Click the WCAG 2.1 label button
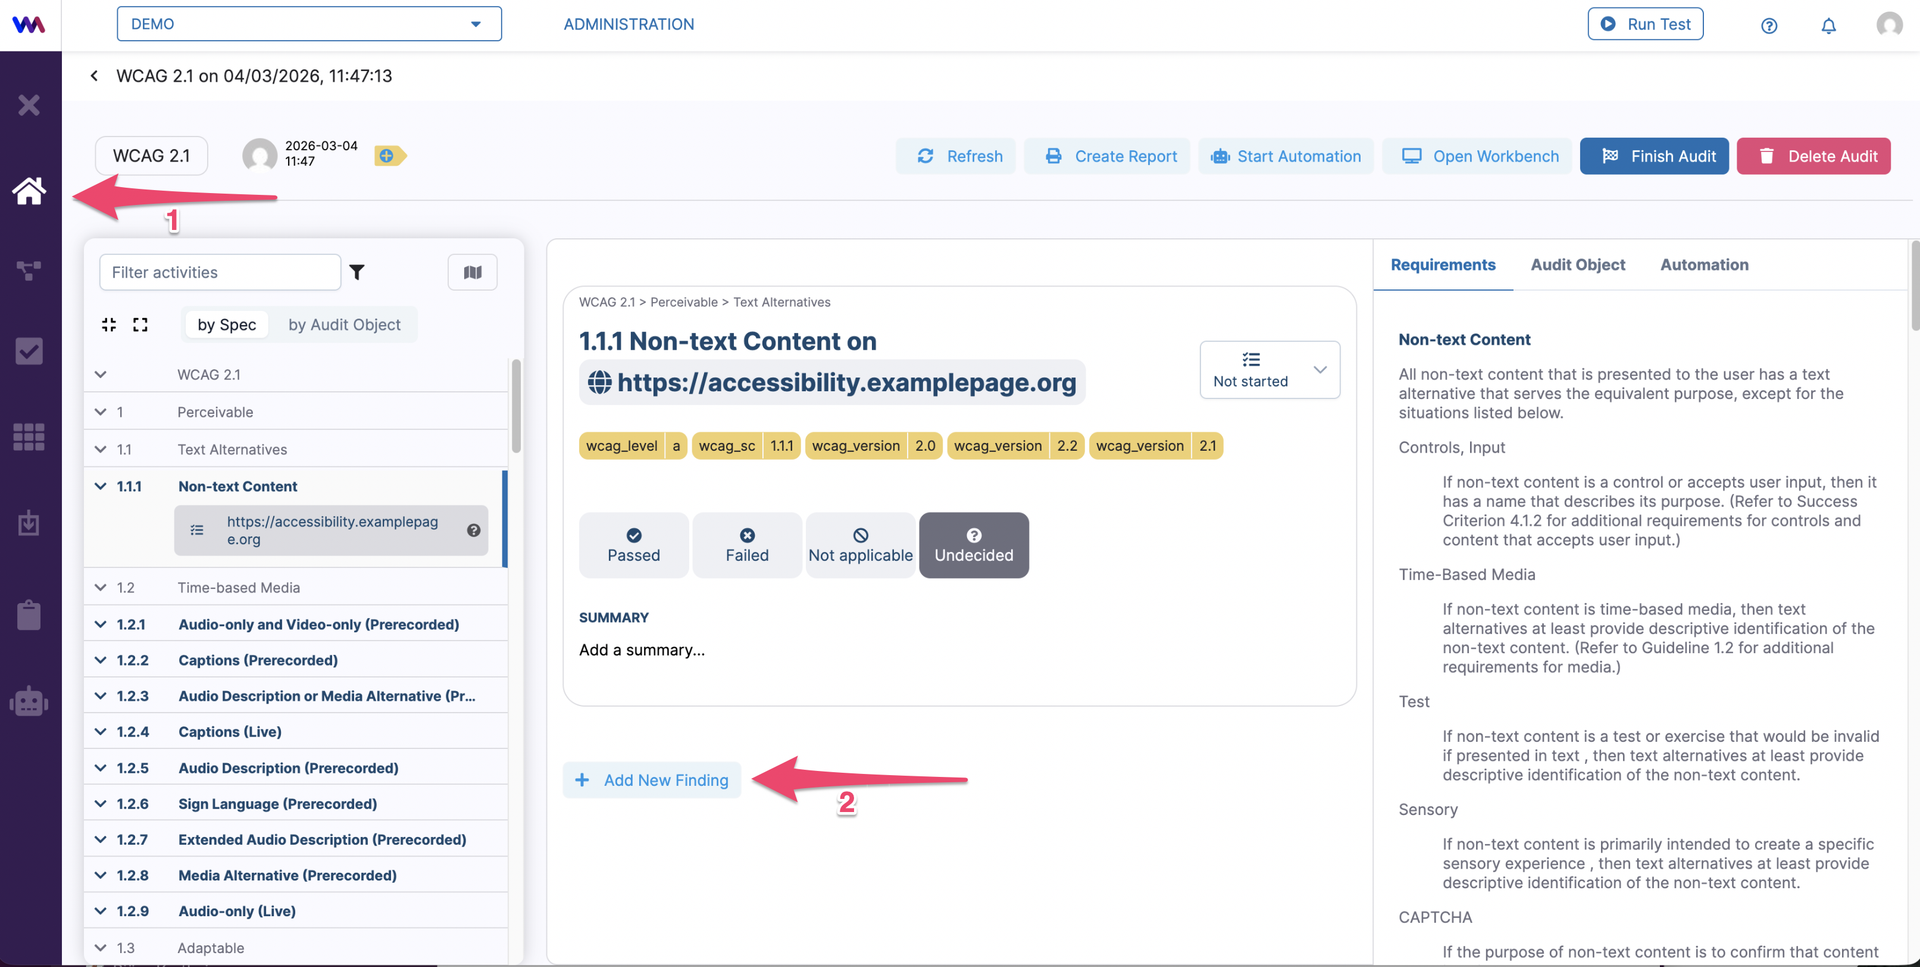Viewport: 1920px width, 967px height. pos(151,156)
